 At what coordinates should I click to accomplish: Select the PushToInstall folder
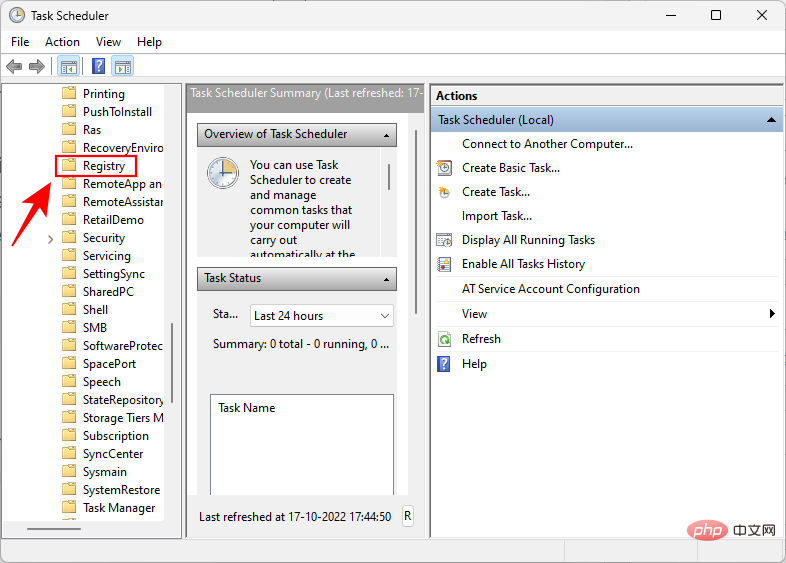(x=117, y=111)
